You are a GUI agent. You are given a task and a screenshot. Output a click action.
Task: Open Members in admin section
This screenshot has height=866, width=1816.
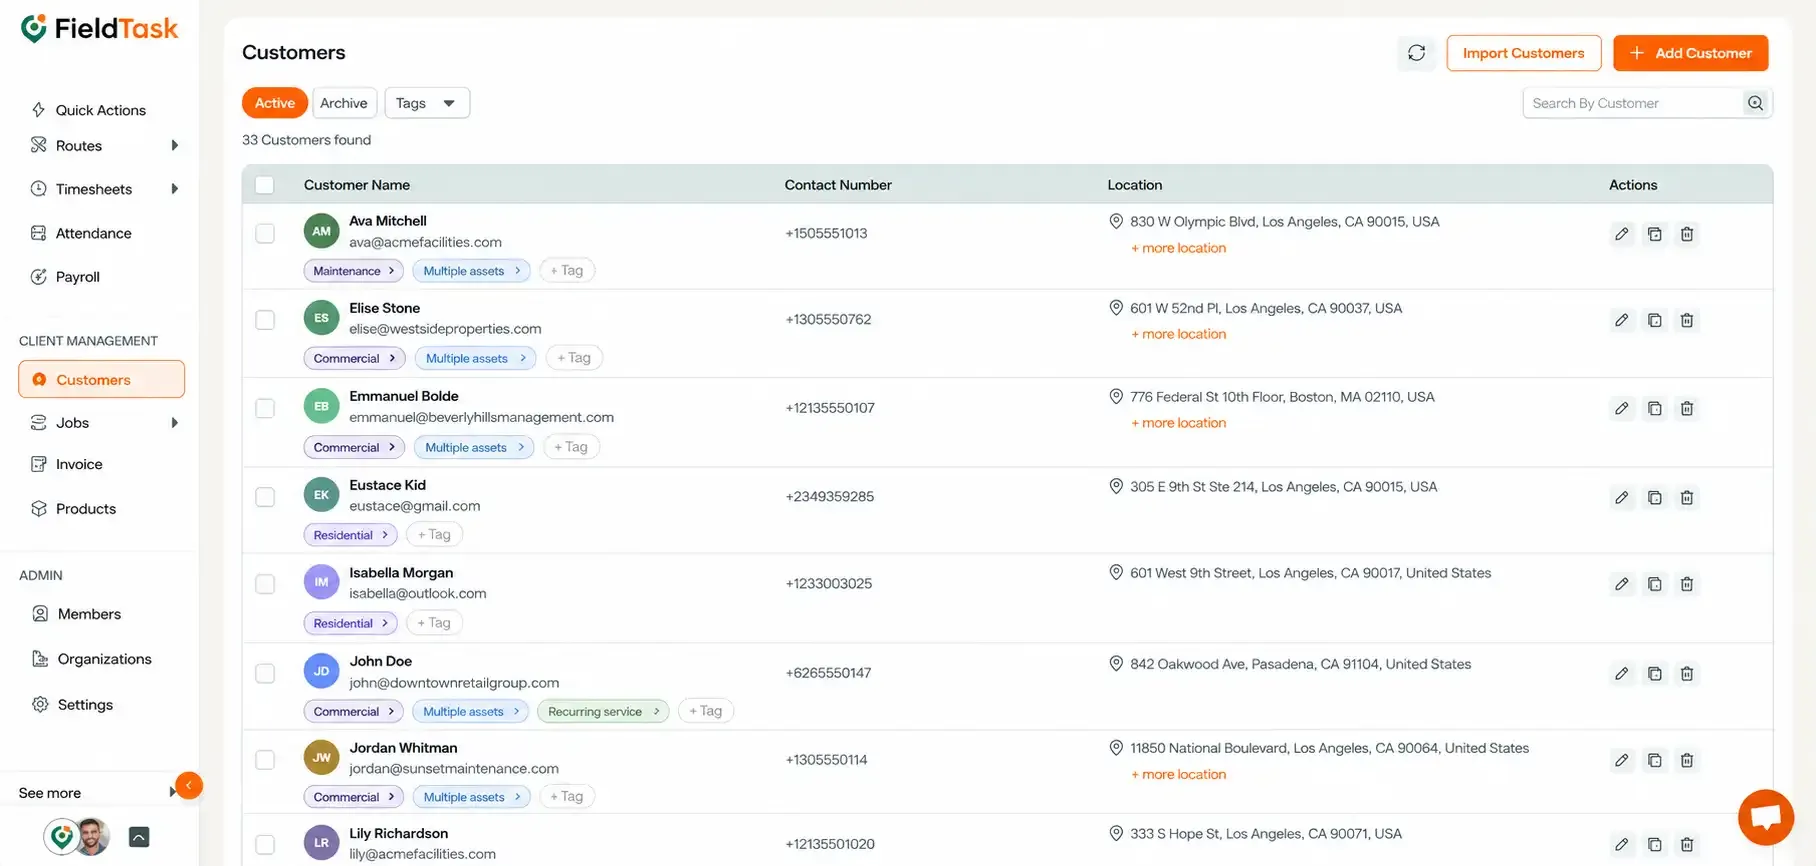pos(77,614)
